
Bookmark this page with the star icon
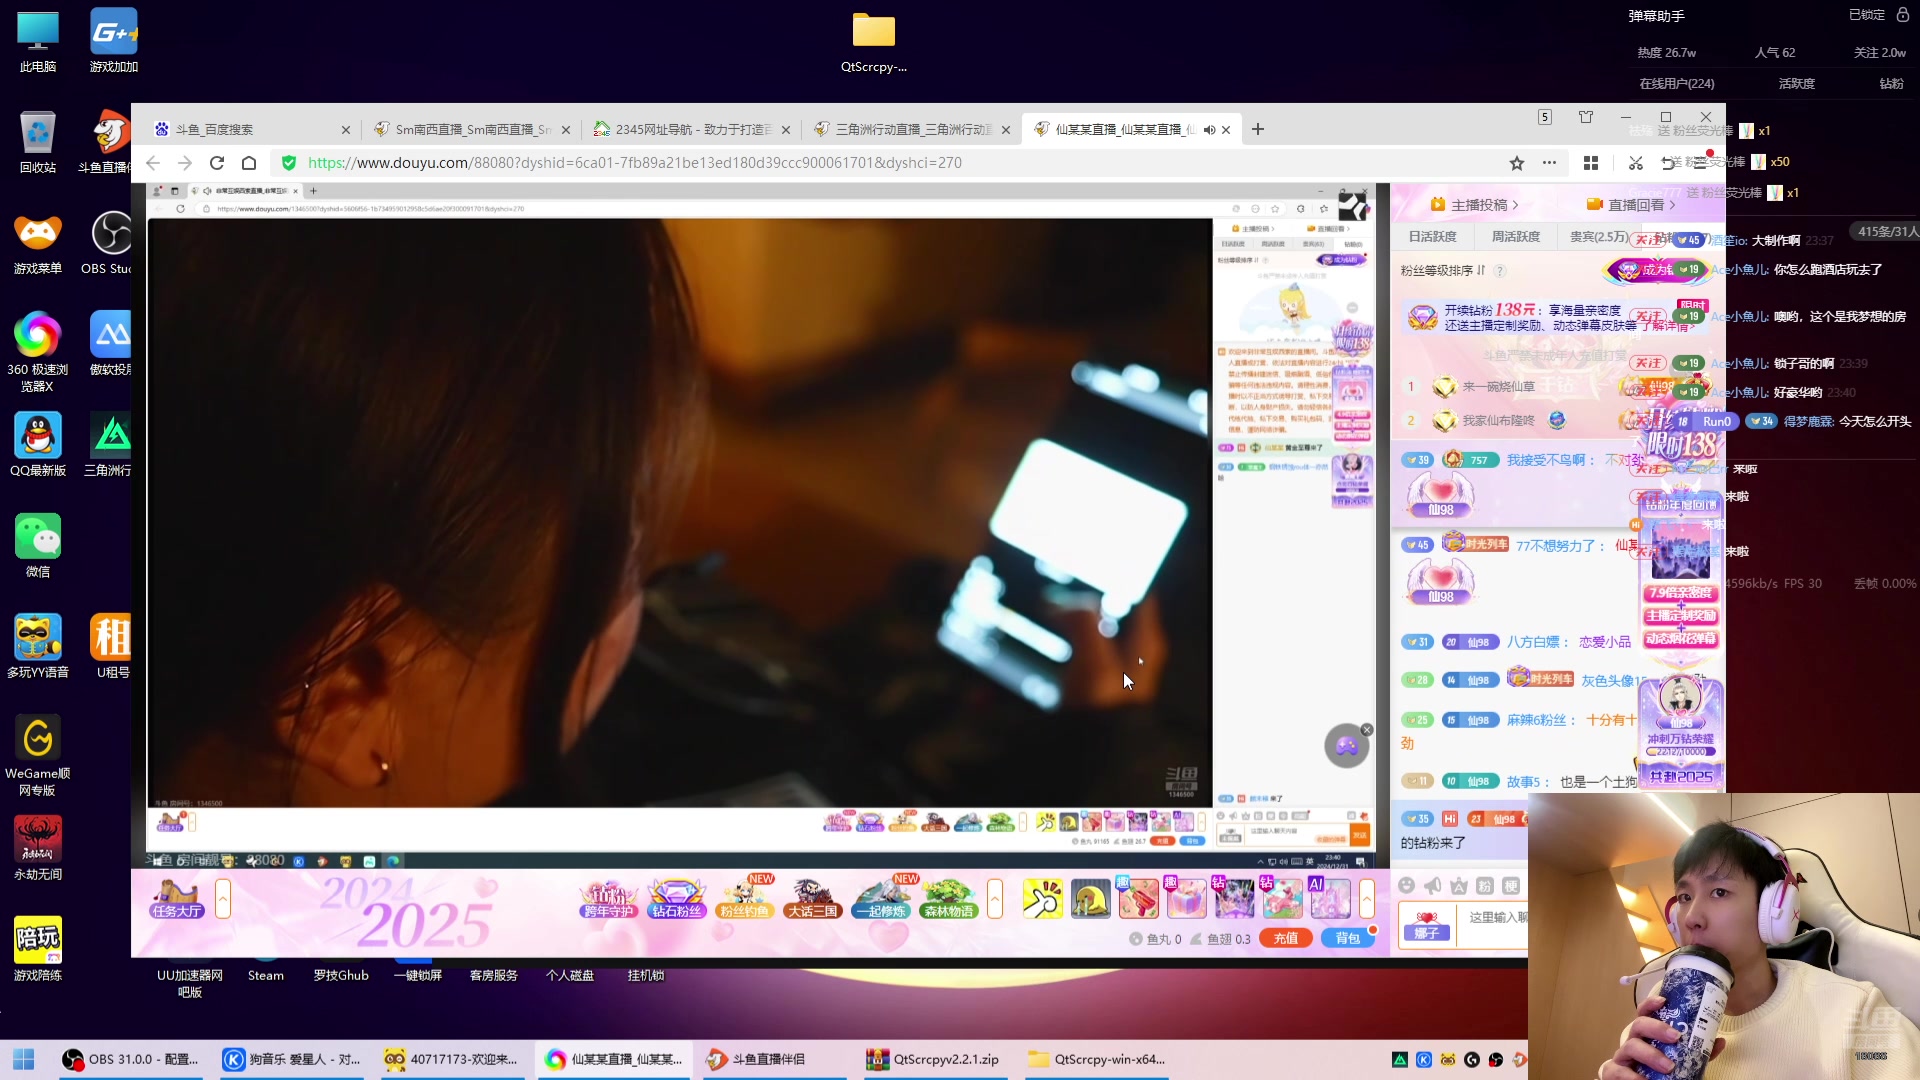(1517, 162)
